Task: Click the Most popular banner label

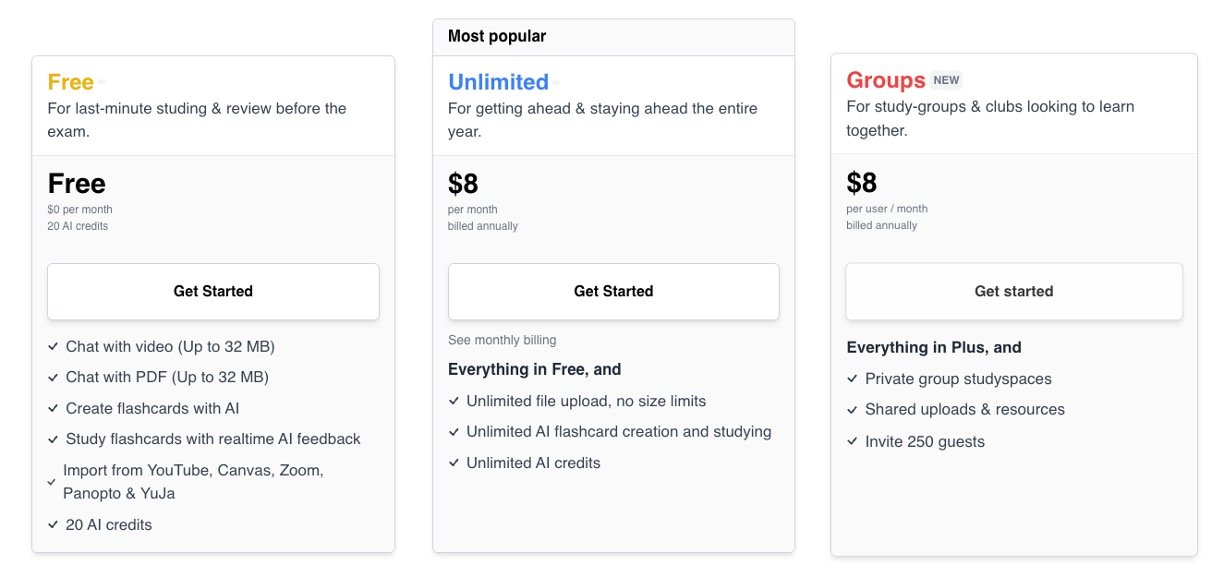Action: (x=497, y=37)
